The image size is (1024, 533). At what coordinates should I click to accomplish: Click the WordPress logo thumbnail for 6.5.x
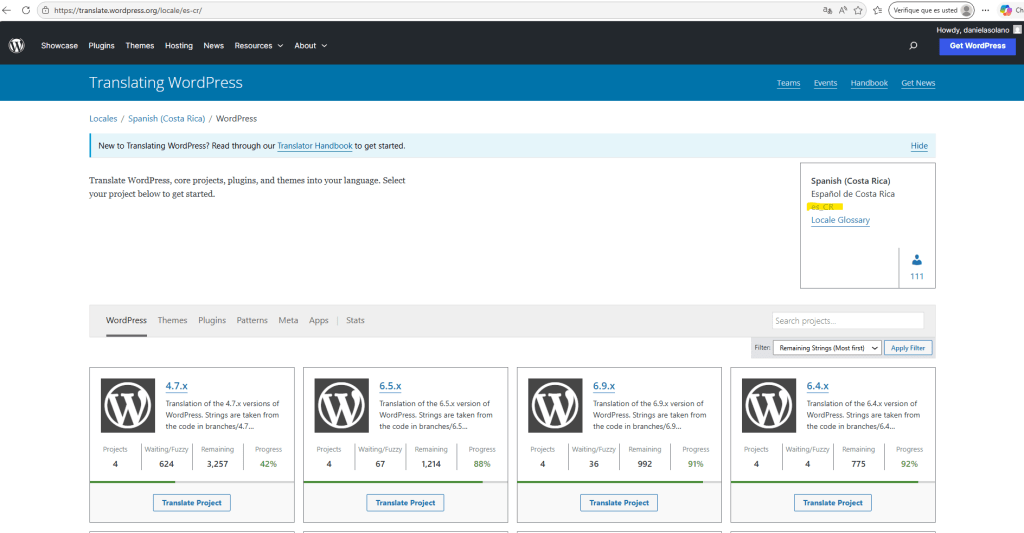click(341, 405)
